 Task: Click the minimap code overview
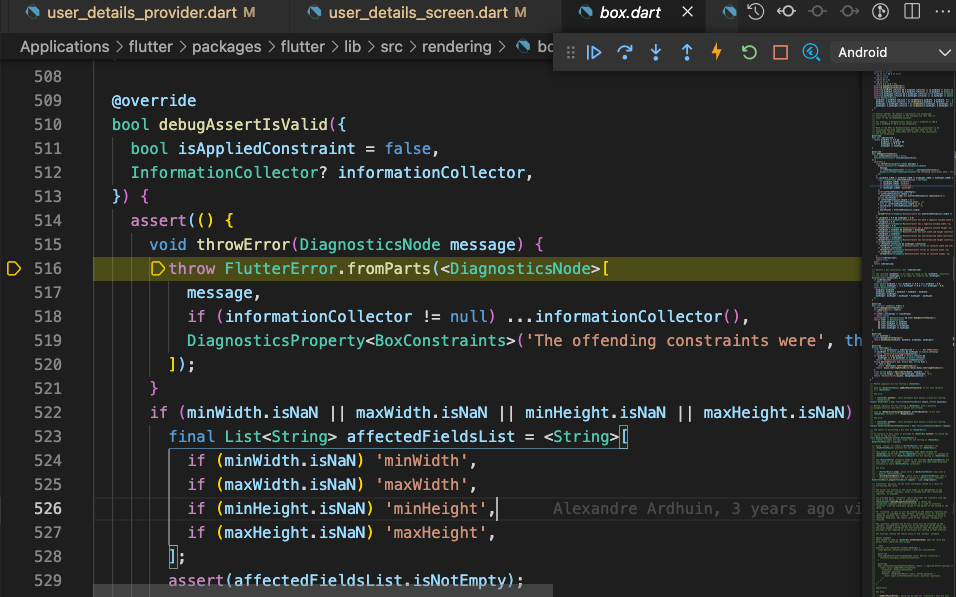point(912,333)
